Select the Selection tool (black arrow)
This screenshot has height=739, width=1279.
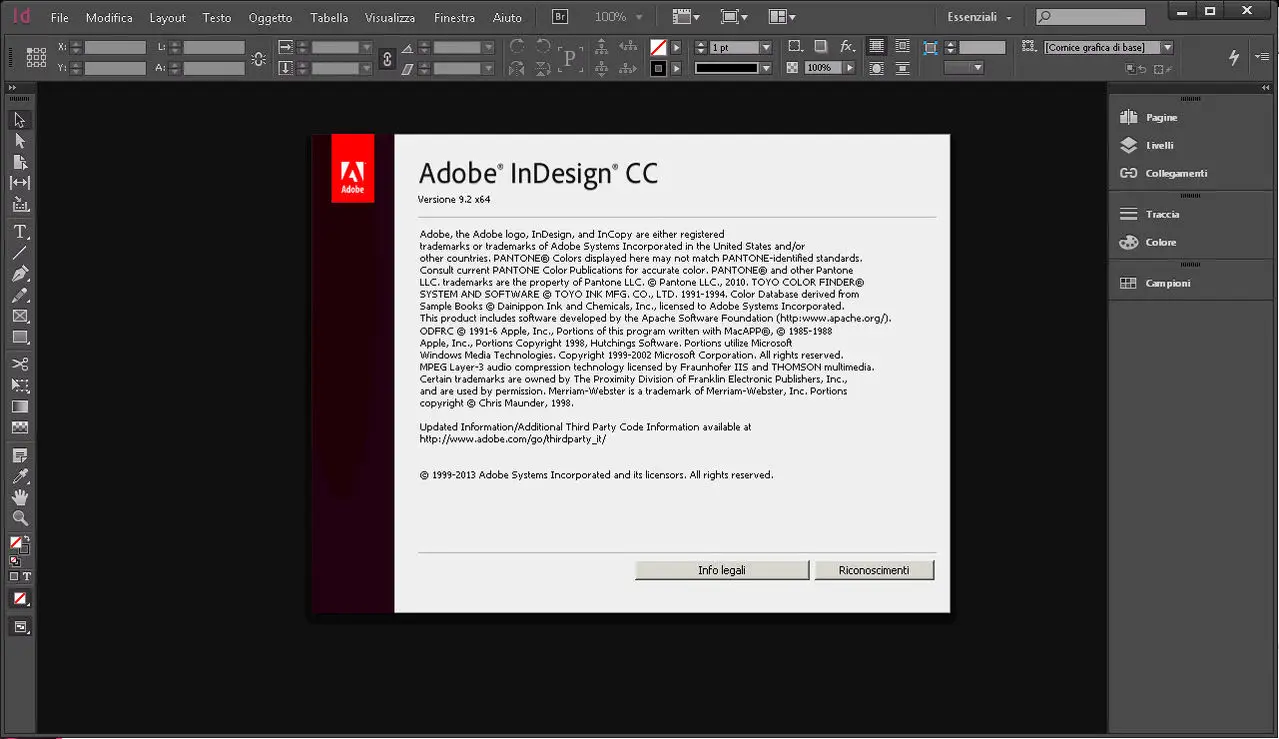[20, 120]
